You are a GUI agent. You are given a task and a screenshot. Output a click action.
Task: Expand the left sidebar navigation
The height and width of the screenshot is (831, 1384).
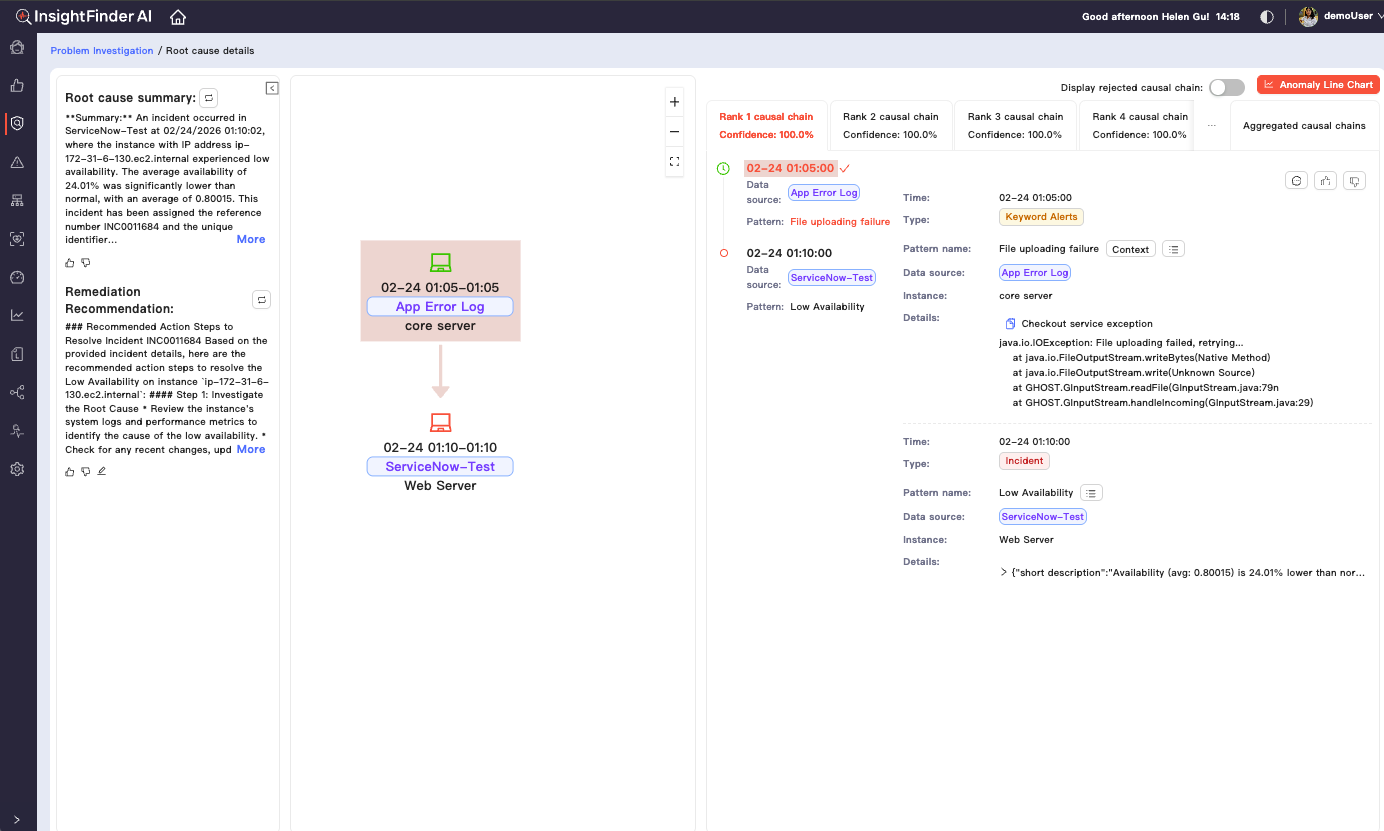(x=17, y=820)
